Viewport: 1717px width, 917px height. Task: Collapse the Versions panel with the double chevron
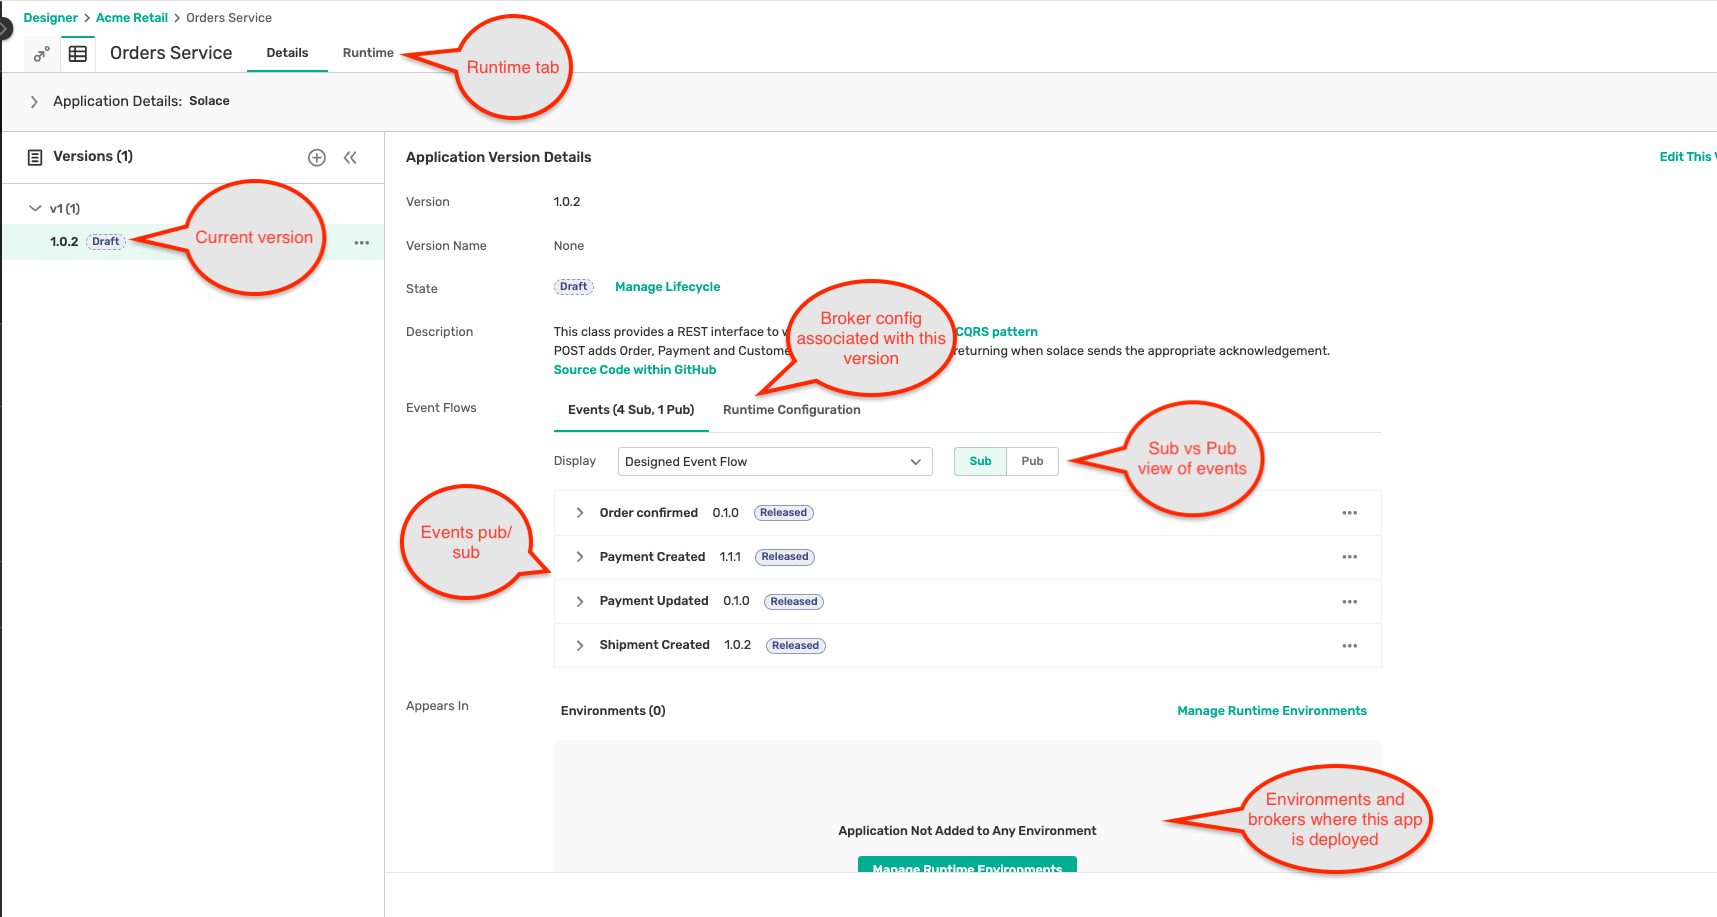(x=351, y=157)
